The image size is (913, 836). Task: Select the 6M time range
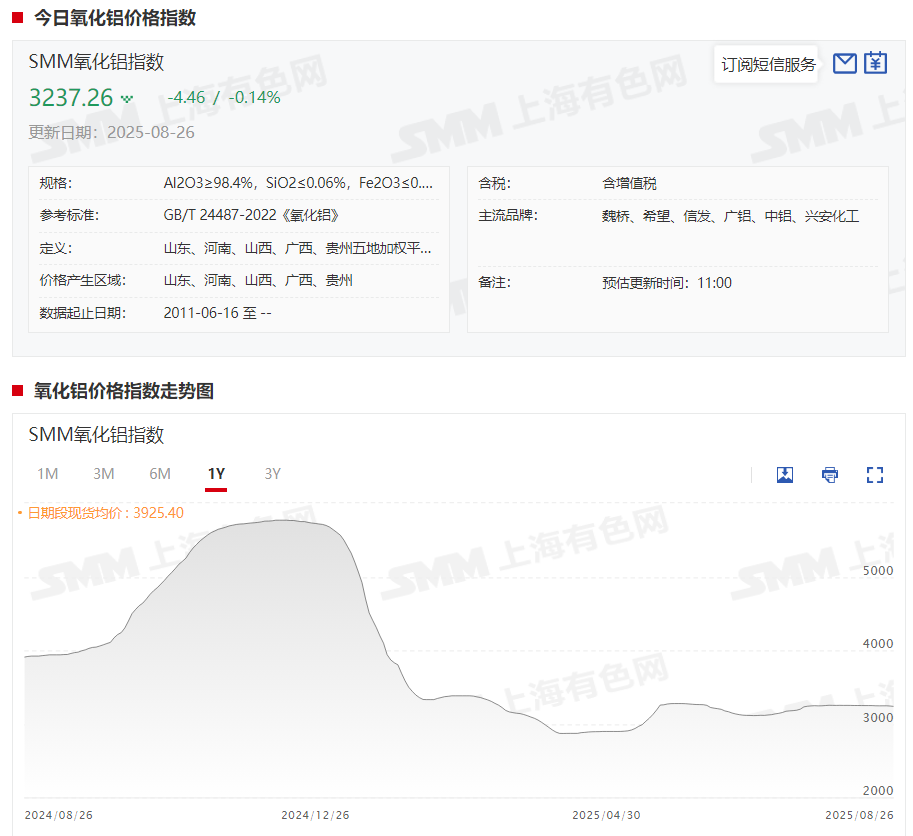point(160,474)
